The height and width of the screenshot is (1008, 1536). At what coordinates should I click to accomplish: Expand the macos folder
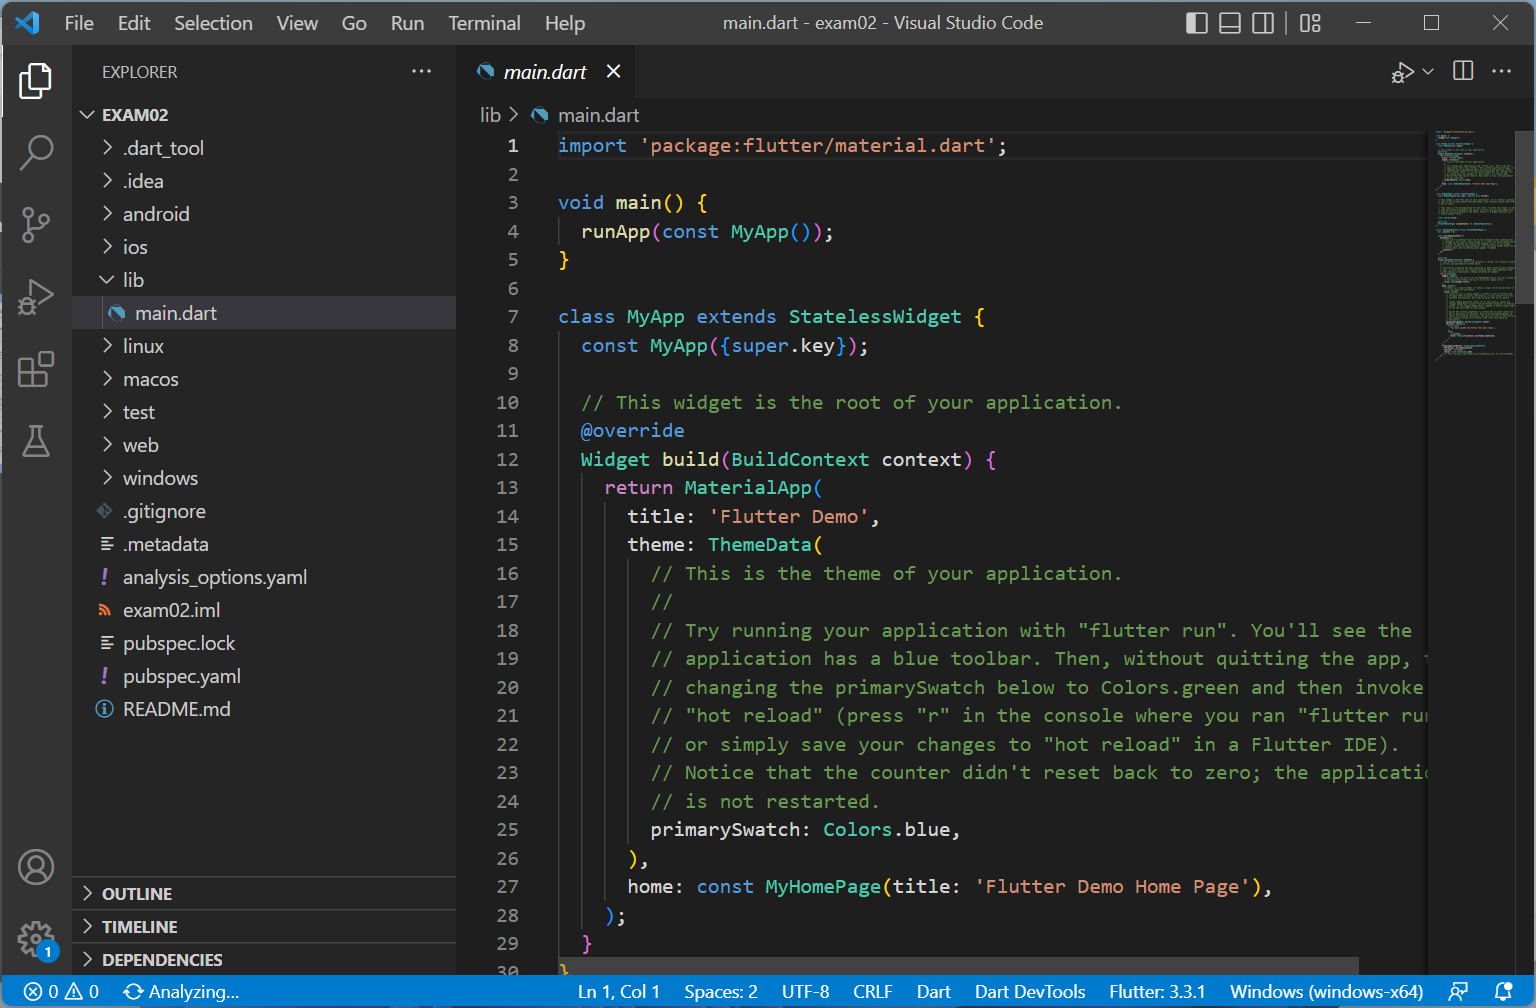point(264,379)
